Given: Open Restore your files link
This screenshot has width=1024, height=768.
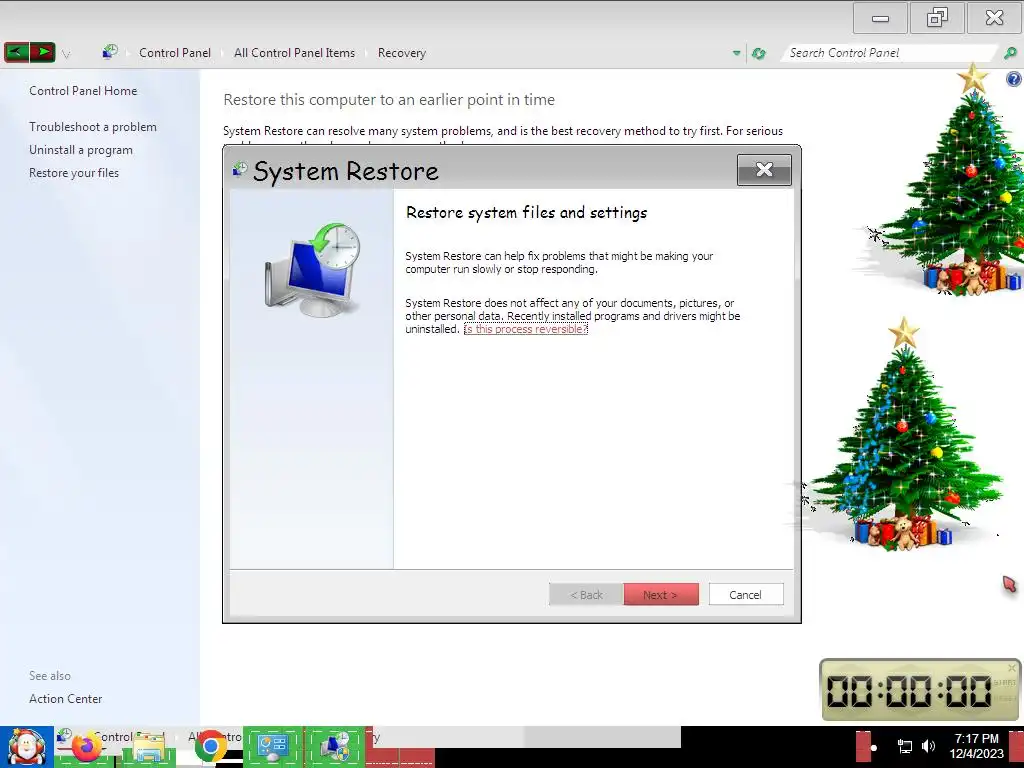Looking at the screenshot, I should (74, 173).
